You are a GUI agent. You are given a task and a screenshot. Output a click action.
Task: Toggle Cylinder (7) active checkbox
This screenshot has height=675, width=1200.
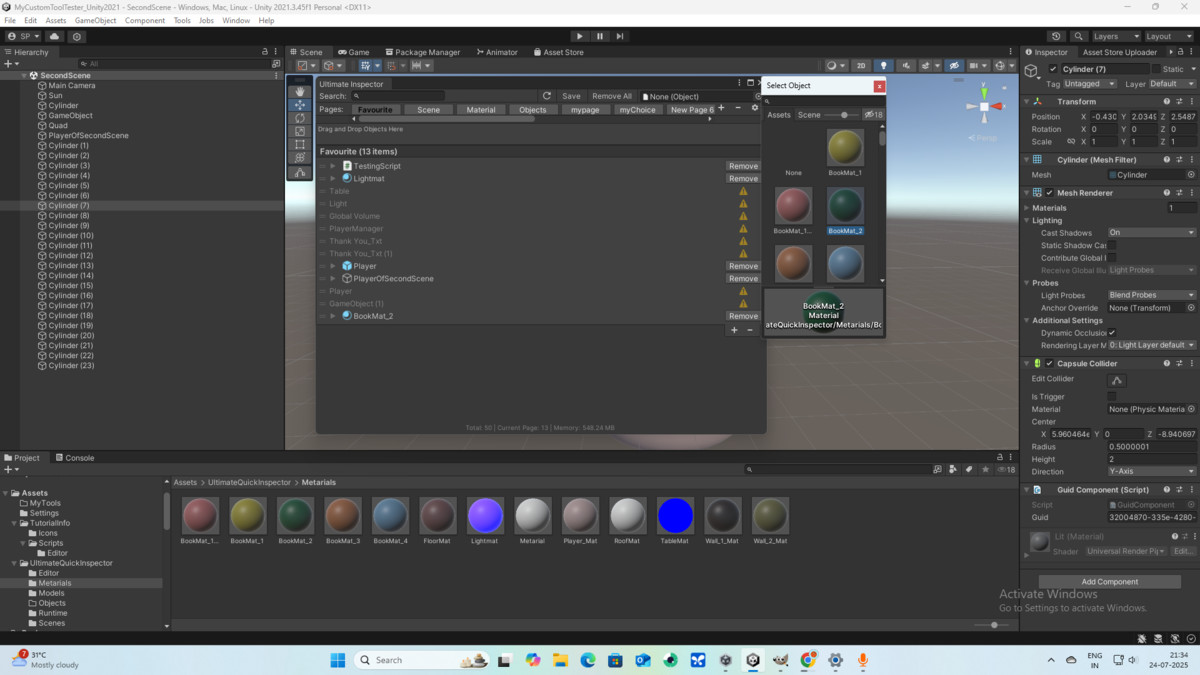[1053, 69]
